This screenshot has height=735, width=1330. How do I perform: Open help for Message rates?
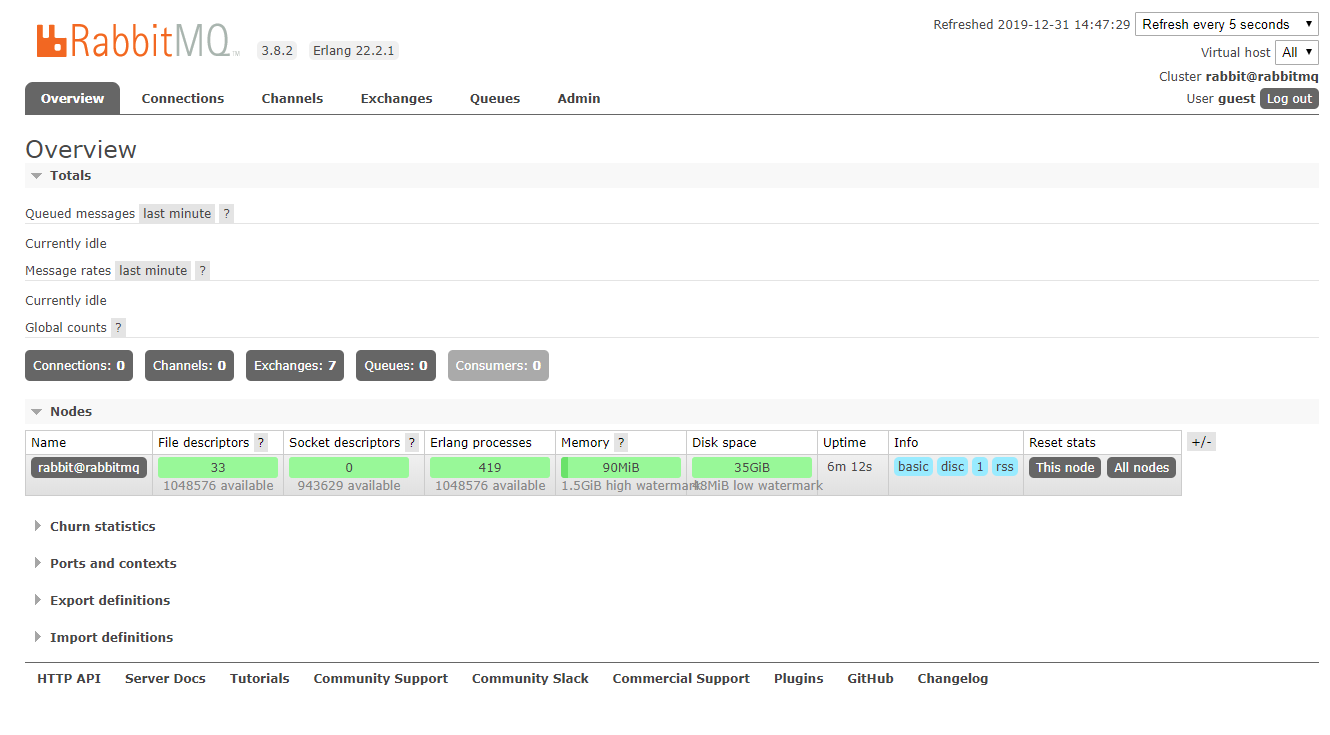click(x=203, y=270)
